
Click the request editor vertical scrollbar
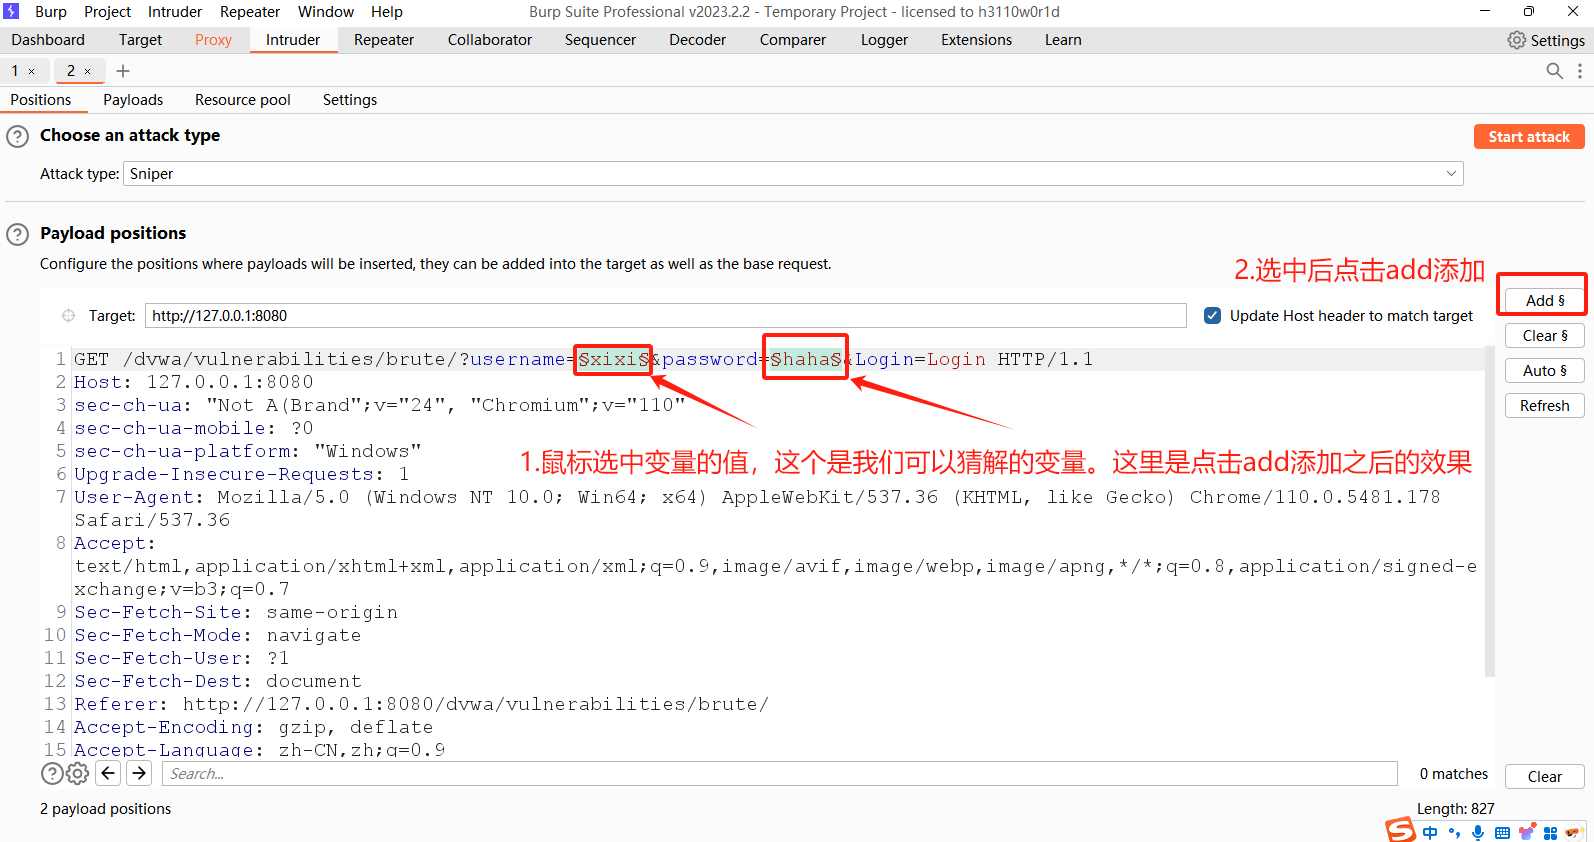click(1490, 512)
